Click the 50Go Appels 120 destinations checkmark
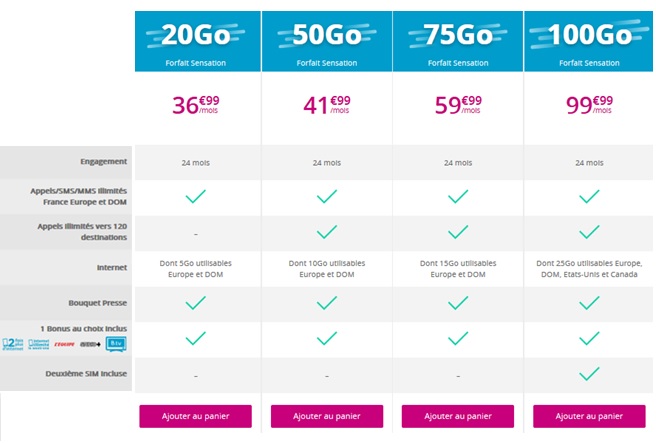656x443 pixels. coord(327,232)
